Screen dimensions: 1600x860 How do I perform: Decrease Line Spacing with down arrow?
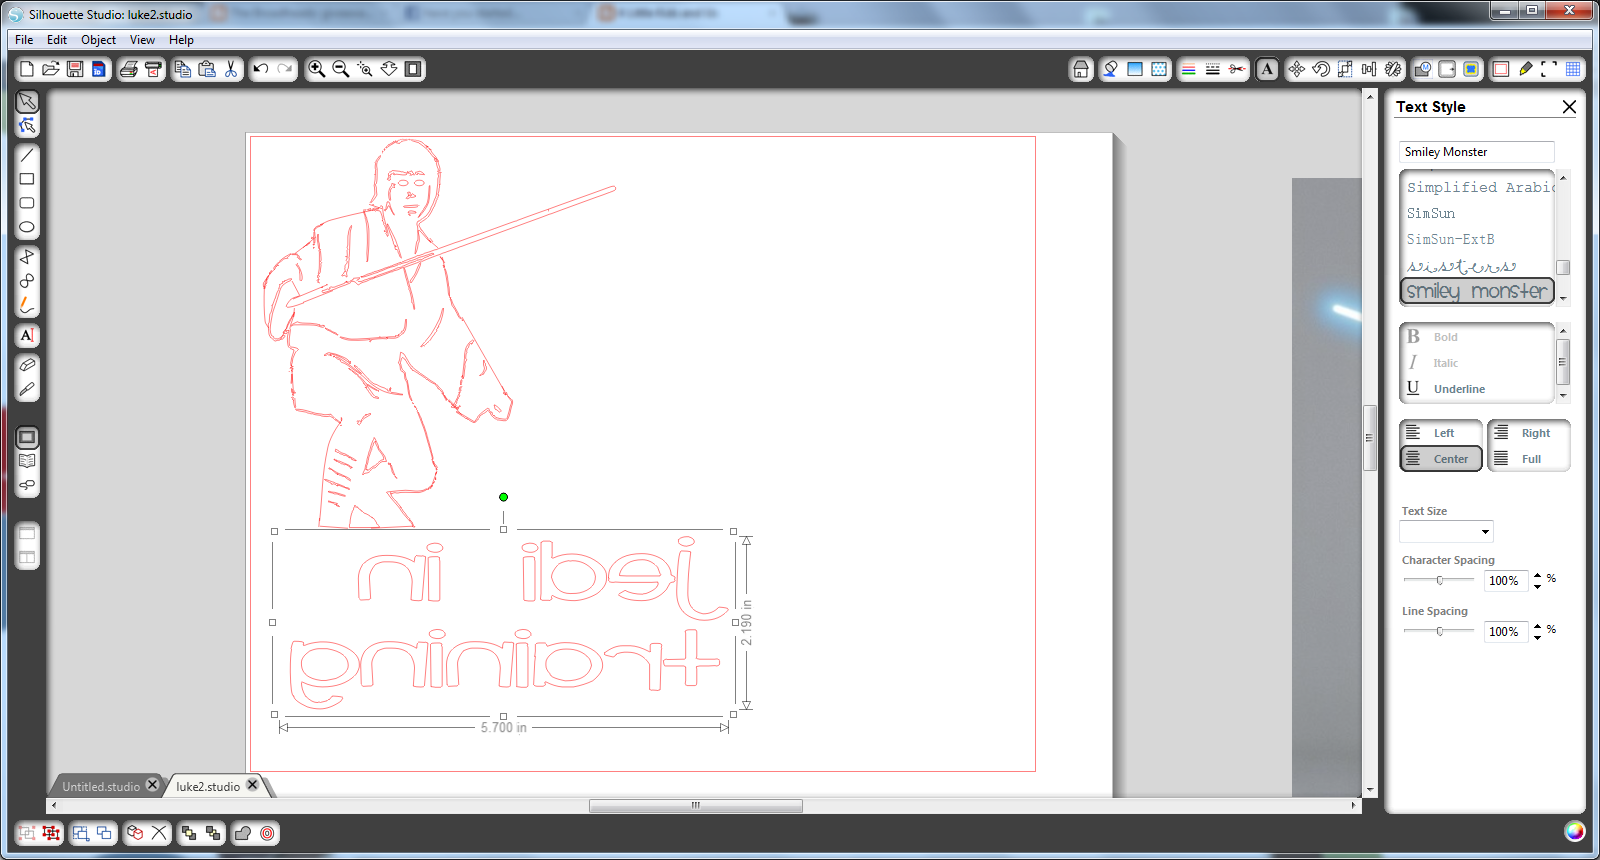pos(1538,637)
